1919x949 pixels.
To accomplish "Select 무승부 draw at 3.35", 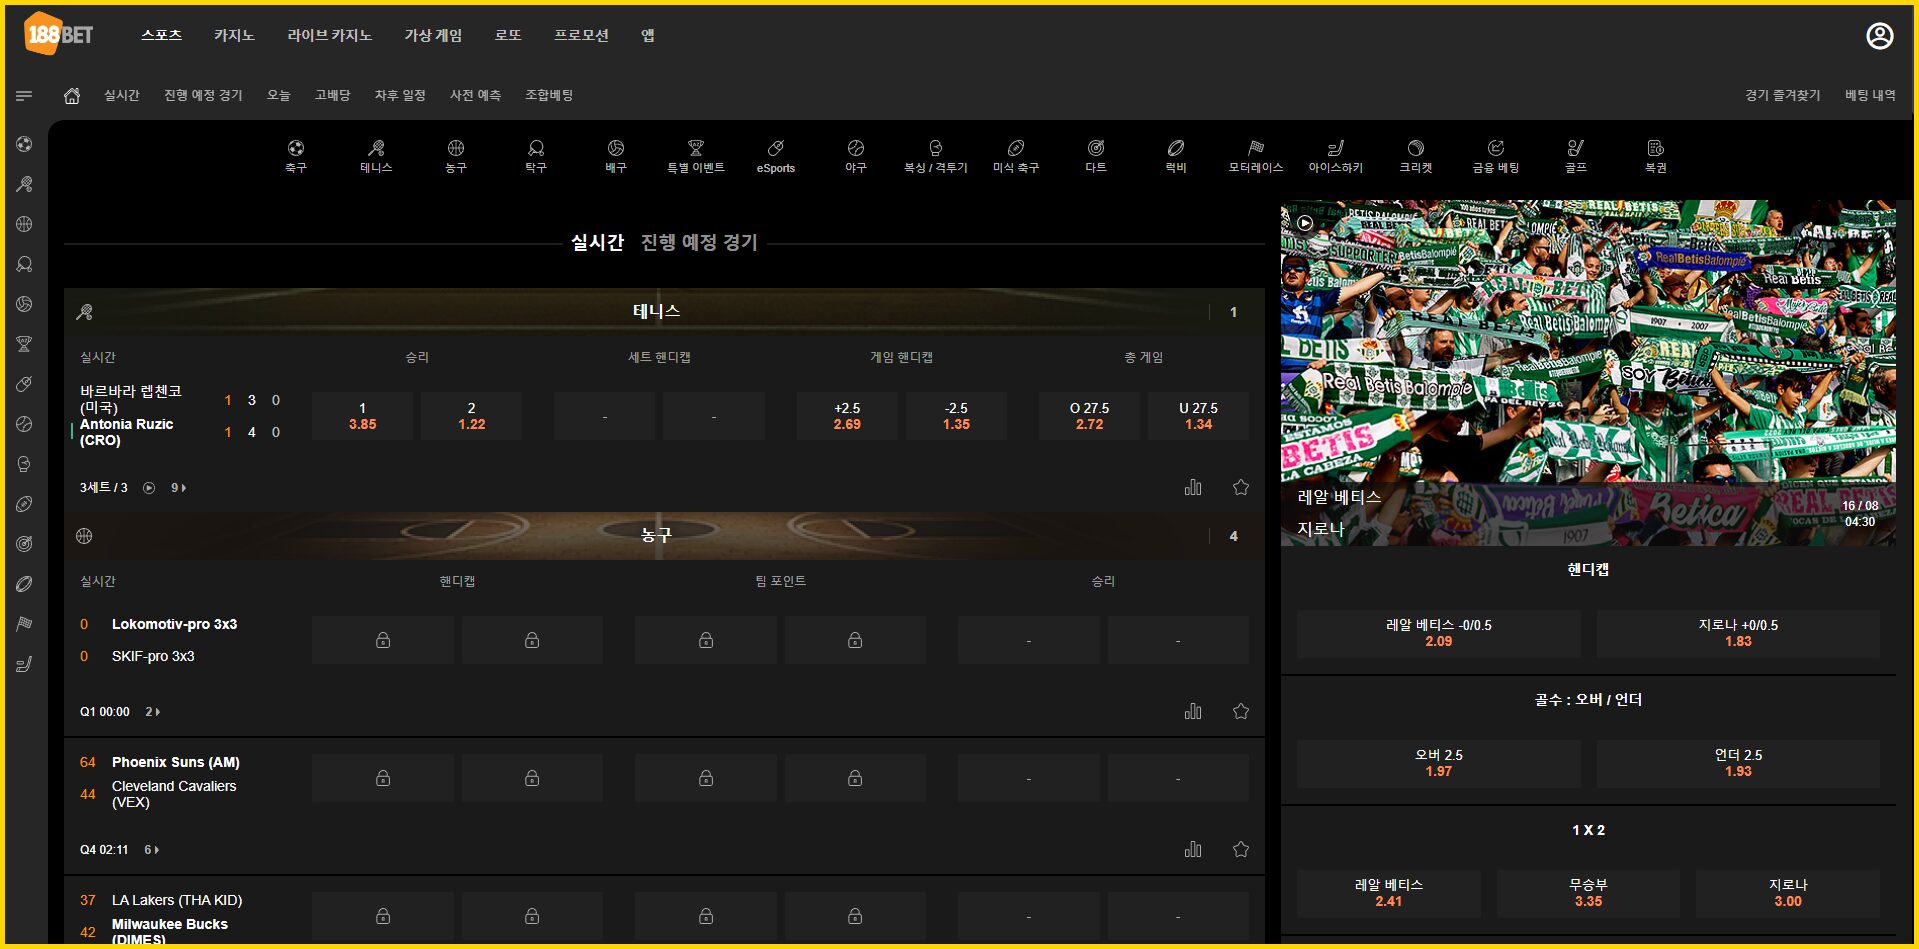I will point(1588,893).
